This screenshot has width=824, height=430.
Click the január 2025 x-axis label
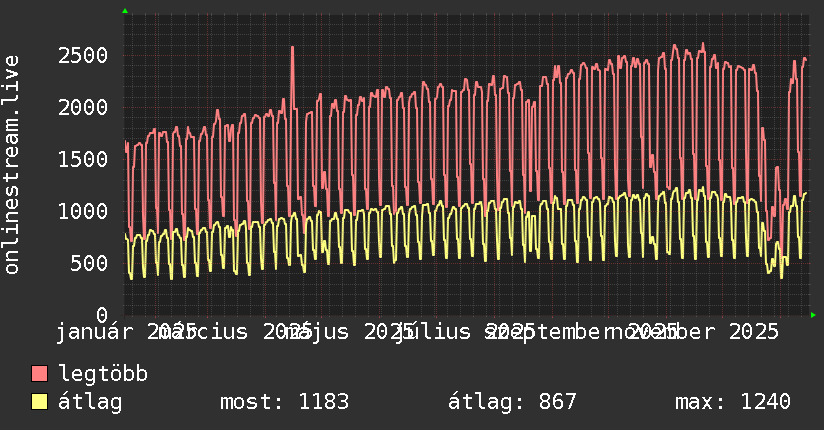pos(126,332)
